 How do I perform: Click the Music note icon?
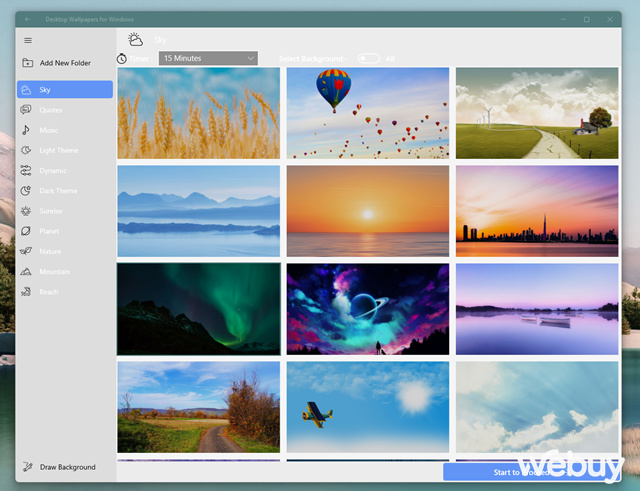pyautogui.click(x=26, y=130)
